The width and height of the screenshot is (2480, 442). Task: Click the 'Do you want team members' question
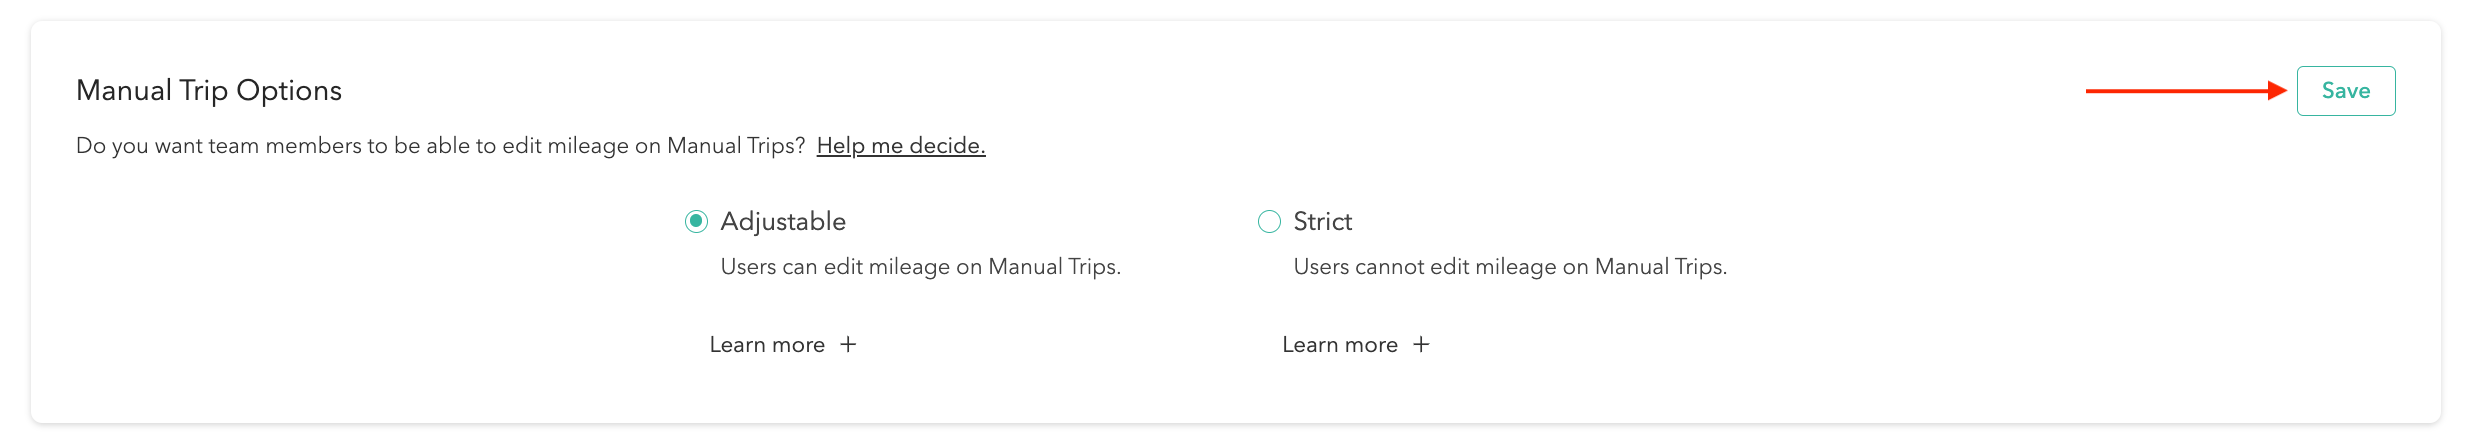point(440,146)
